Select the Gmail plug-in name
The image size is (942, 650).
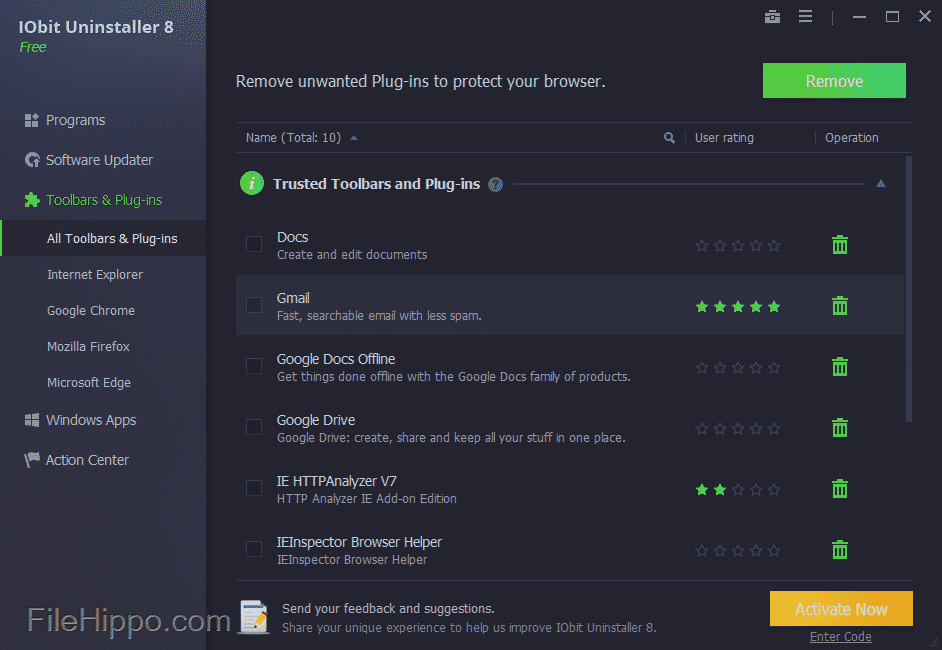click(x=293, y=298)
